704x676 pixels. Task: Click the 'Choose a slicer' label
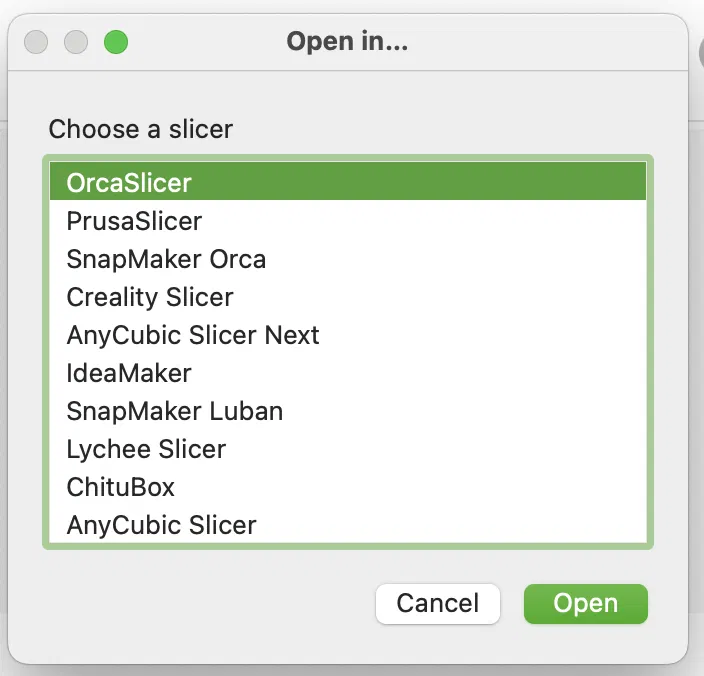[x=141, y=129]
